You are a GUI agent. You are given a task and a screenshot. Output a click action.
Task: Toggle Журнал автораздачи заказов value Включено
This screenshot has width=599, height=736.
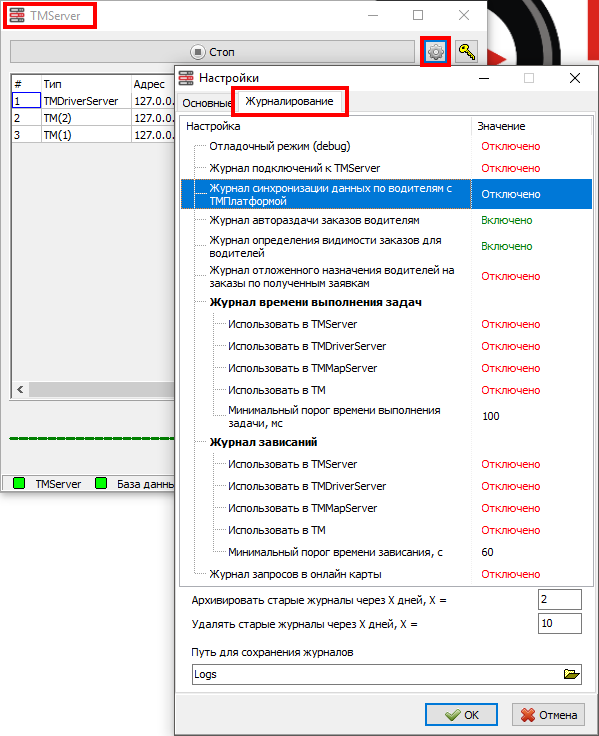[x=507, y=220]
